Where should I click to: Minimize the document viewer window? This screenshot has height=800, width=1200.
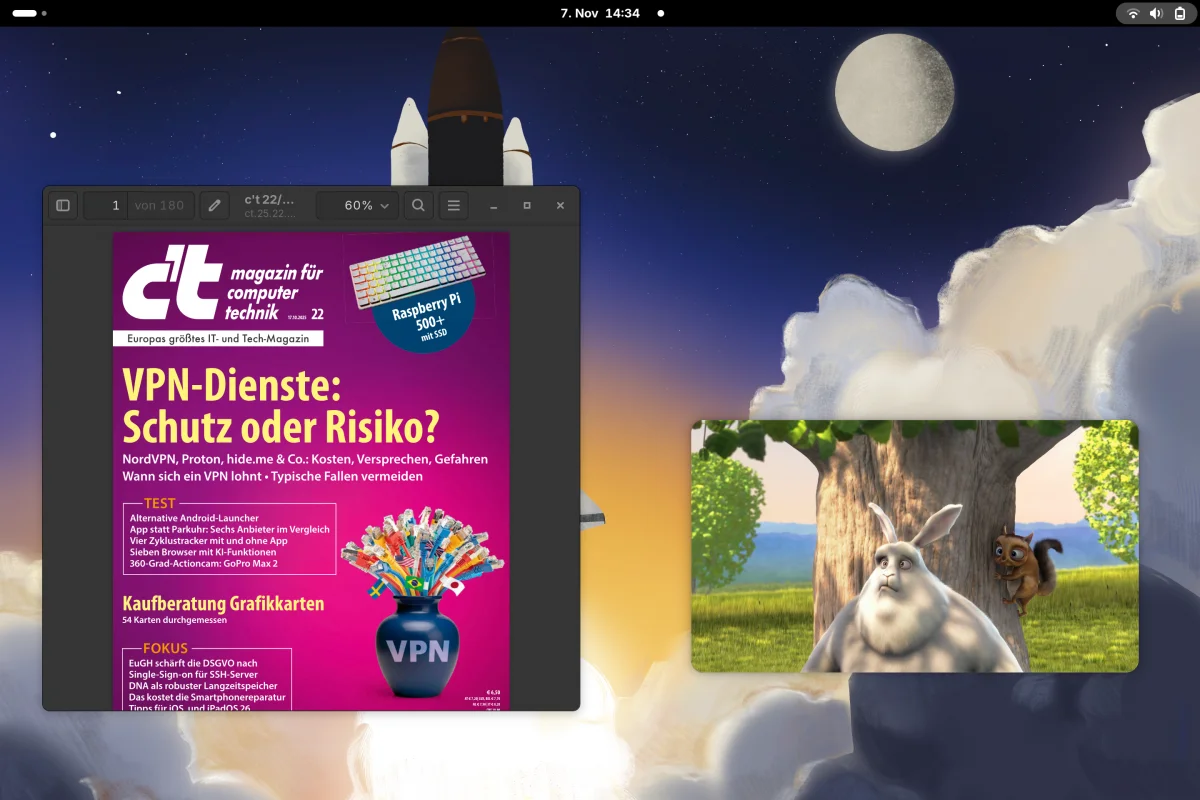click(x=494, y=205)
